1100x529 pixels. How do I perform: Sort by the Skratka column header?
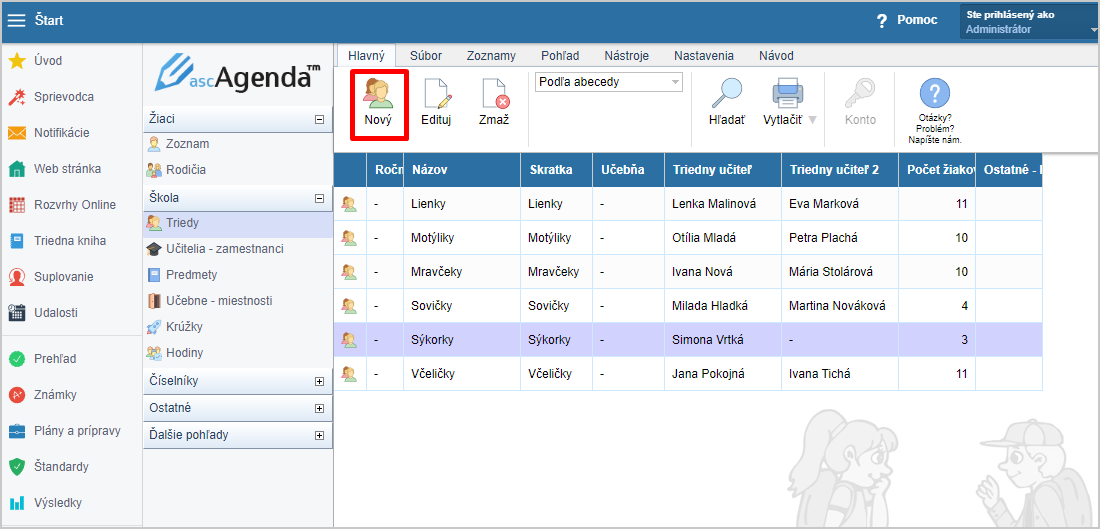[x=556, y=170]
